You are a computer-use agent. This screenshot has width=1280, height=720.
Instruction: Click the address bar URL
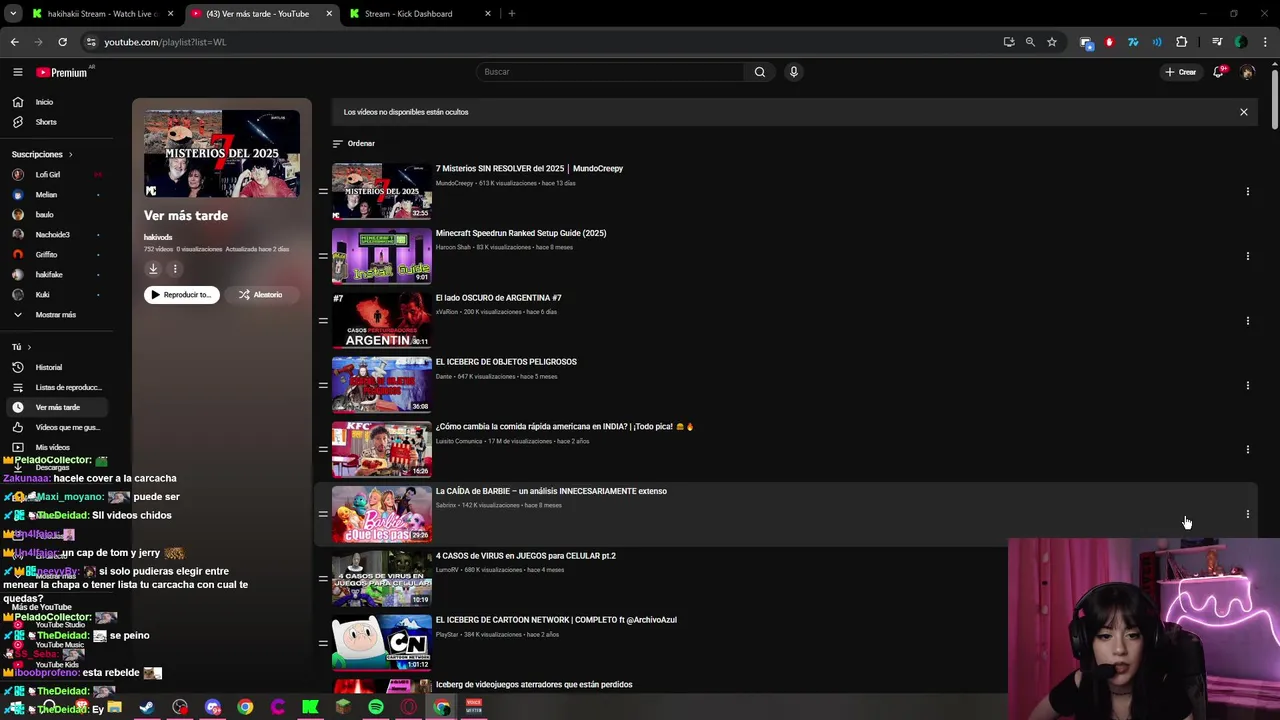point(165,42)
